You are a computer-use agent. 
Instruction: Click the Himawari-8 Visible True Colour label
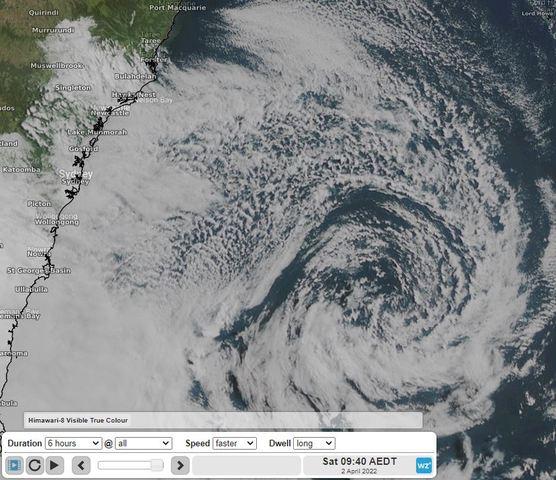pos(78,420)
